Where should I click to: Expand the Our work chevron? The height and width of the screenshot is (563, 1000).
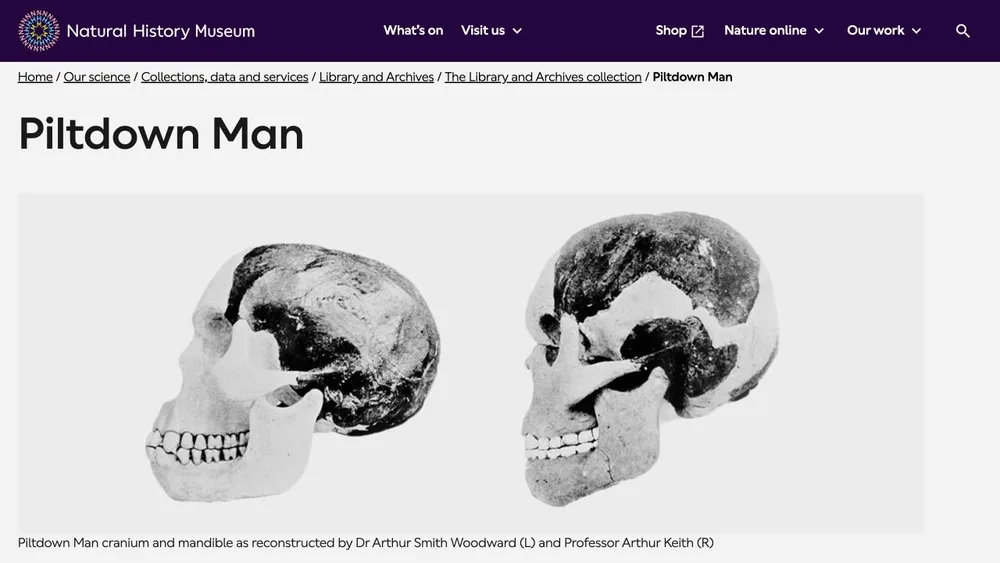(x=916, y=31)
